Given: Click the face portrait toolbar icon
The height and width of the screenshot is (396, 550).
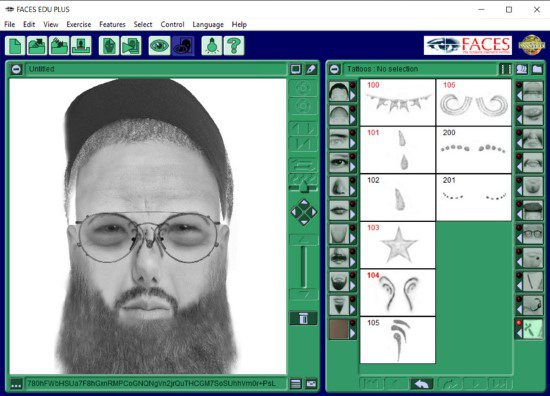Looking at the screenshot, I should (109, 46).
